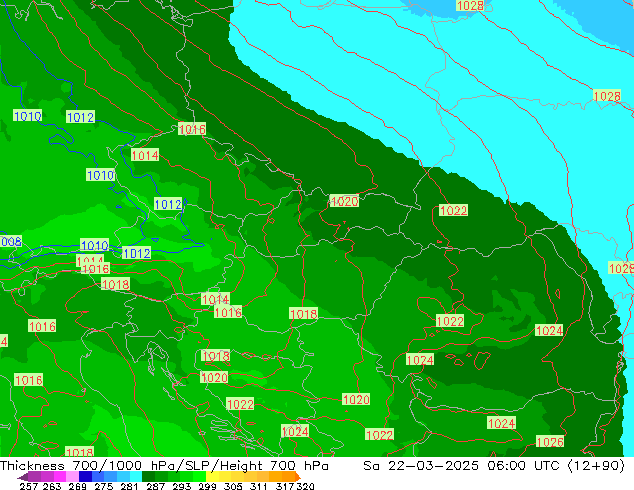Click the purple left arrow tip of legend
Image resolution: width=634 pixels, height=490 pixels.
[21, 477]
